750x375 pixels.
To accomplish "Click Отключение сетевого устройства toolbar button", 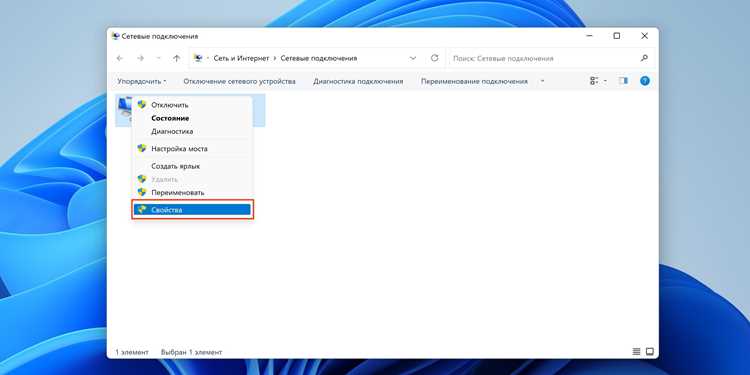I will 239,81.
